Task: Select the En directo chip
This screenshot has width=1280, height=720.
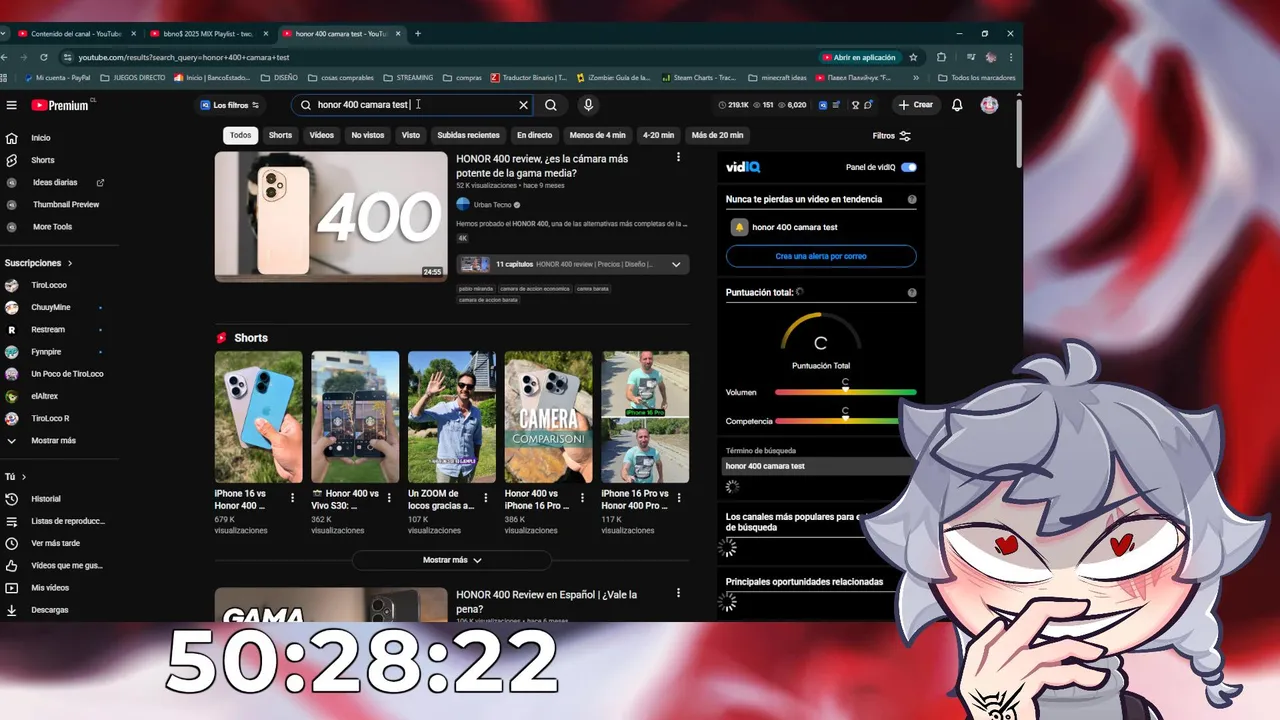Action: pyautogui.click(x=534, y=135)
